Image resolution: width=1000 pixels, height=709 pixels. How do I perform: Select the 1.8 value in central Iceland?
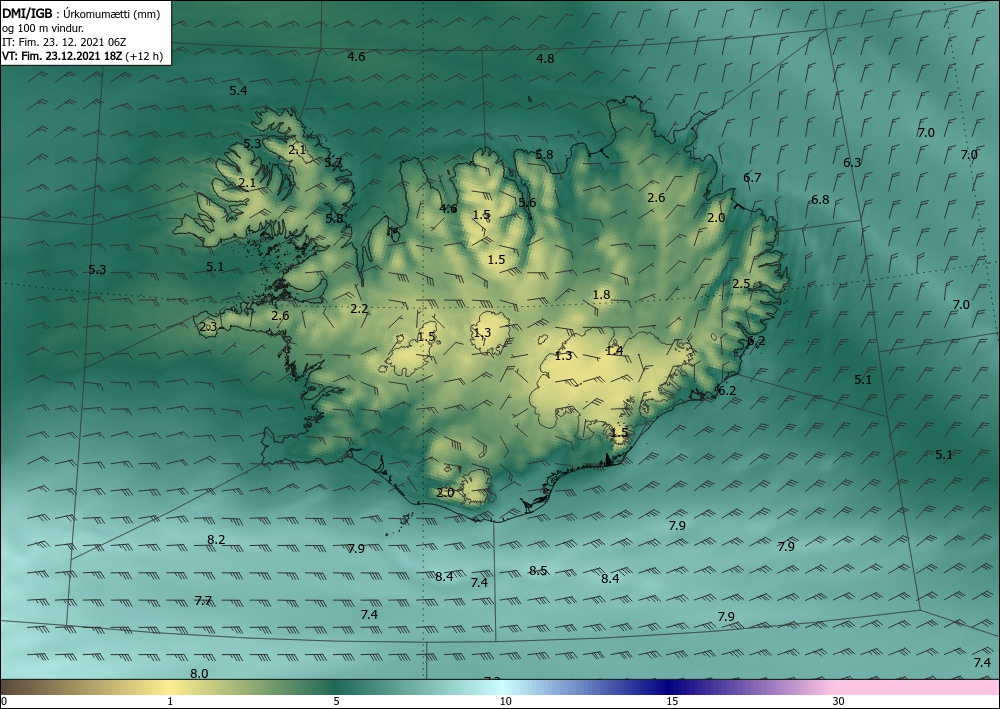[x=601, y=295]
